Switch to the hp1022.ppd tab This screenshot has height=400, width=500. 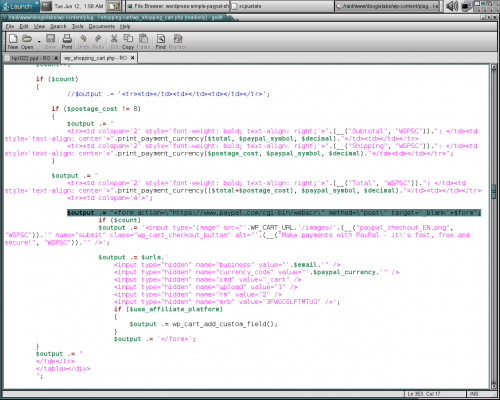[x=30, y=58]
